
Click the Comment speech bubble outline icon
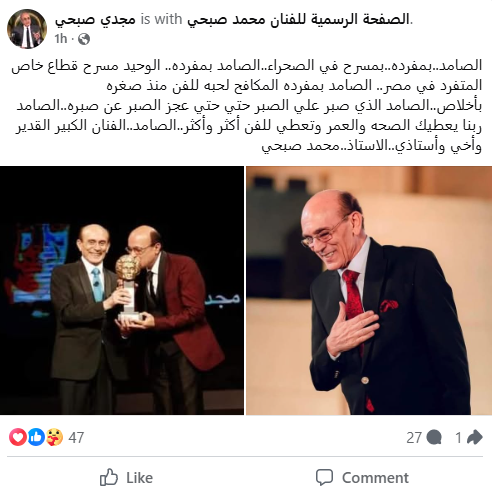(324, 478)
